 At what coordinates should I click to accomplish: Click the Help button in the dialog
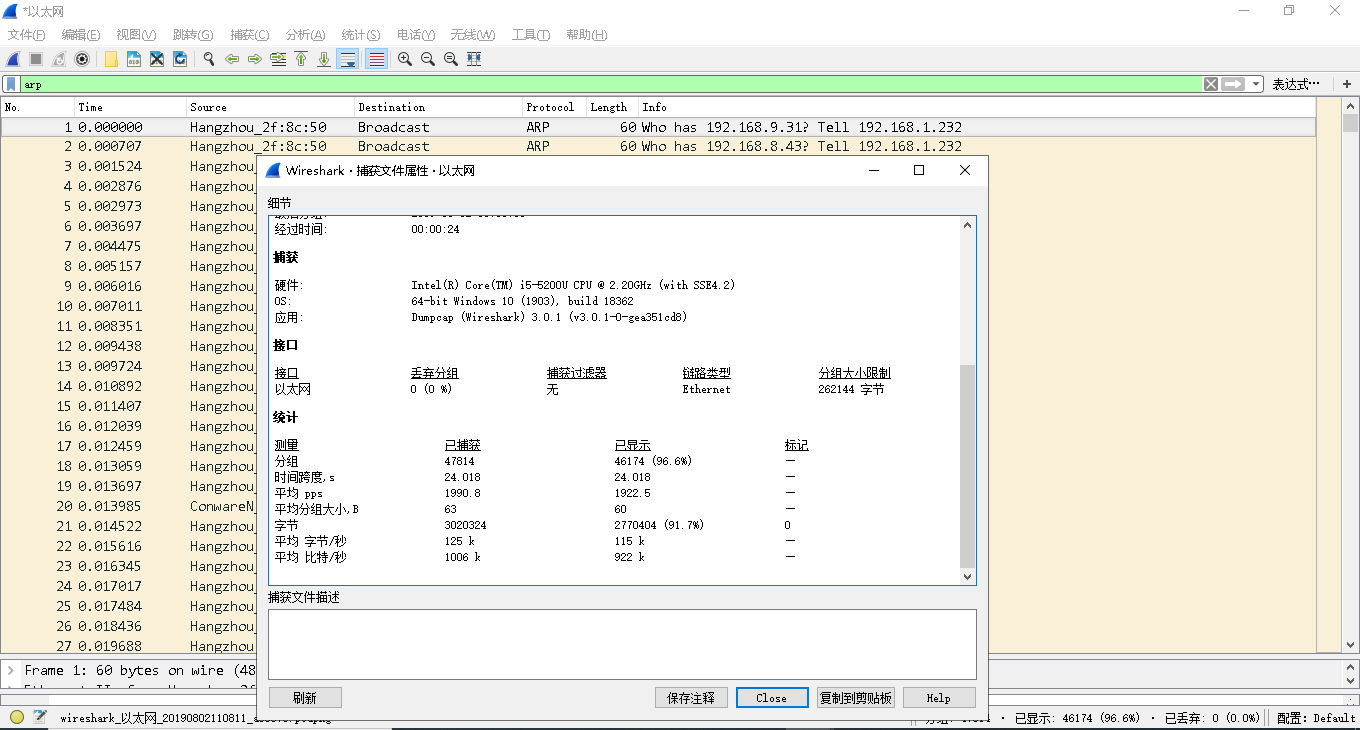pyautogui.click(x=939, y=698)
